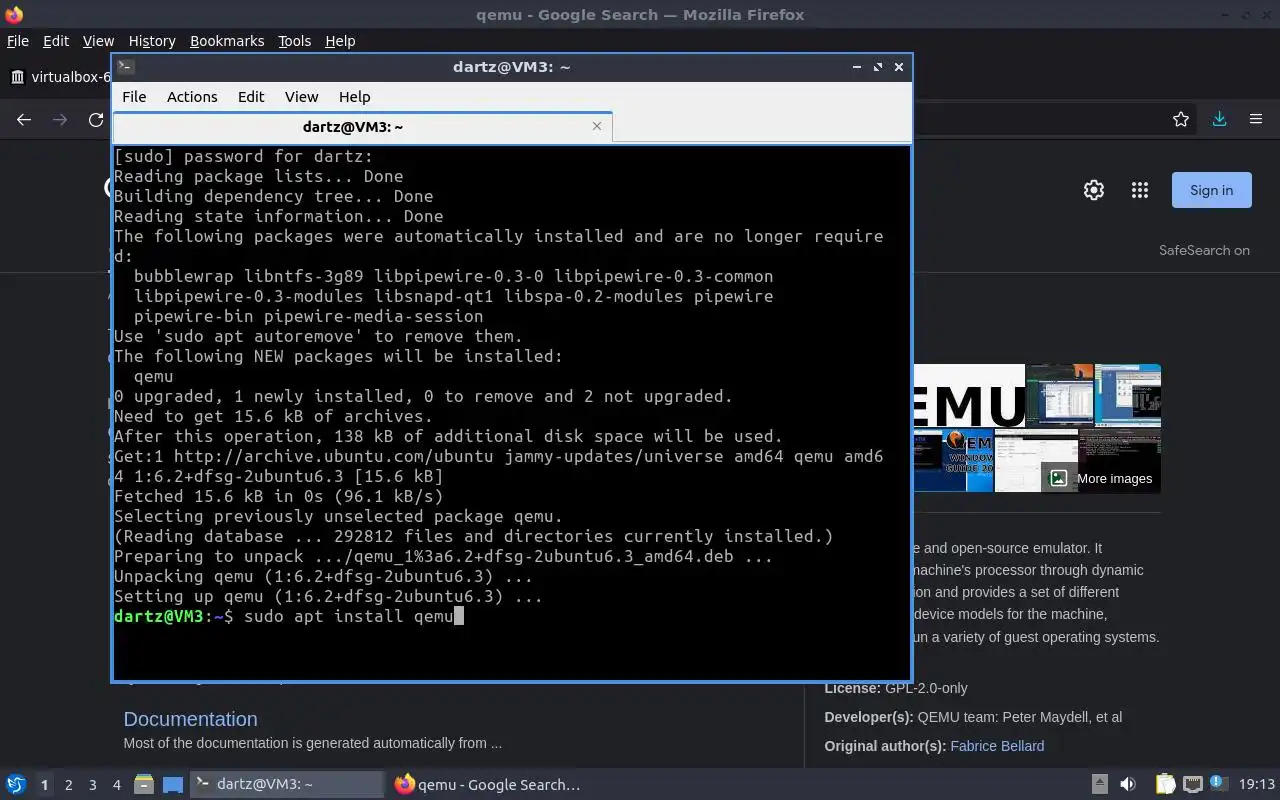Open Google settings gear
This screenshot has width=1280, height=800.
1094,190
